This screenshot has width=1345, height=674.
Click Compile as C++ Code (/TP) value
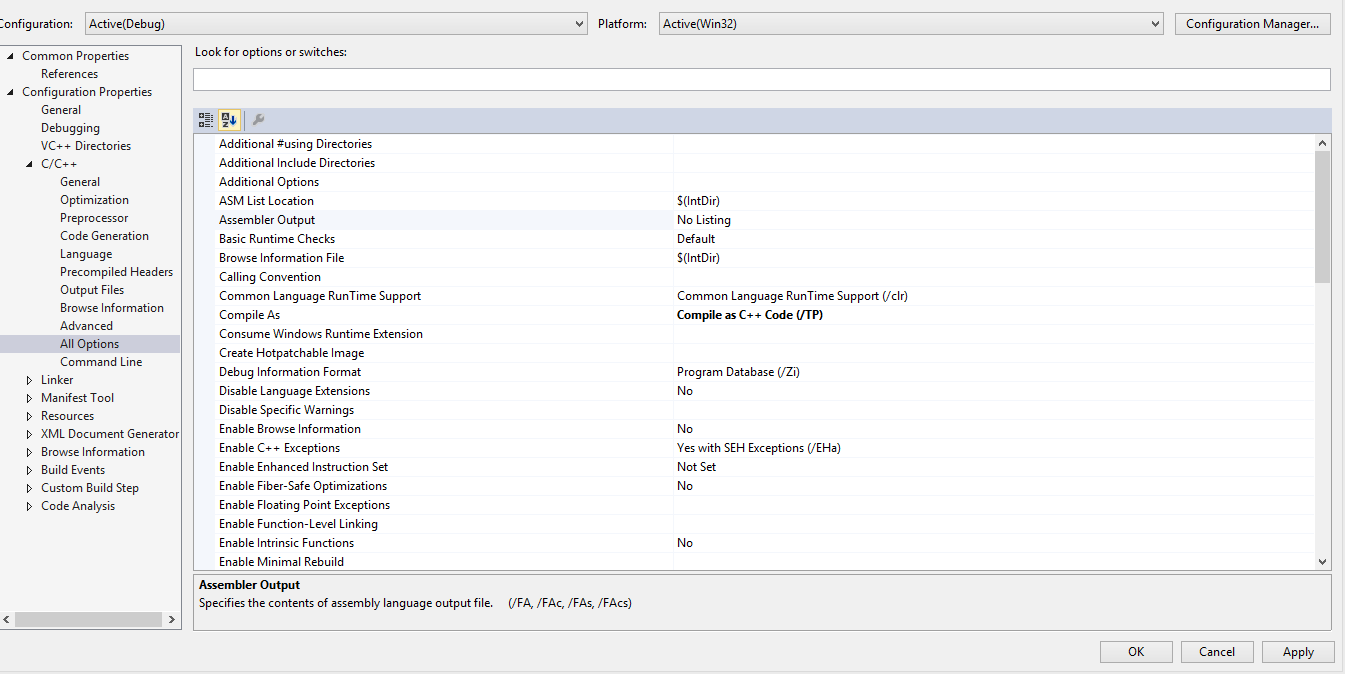tap(750, 315)
